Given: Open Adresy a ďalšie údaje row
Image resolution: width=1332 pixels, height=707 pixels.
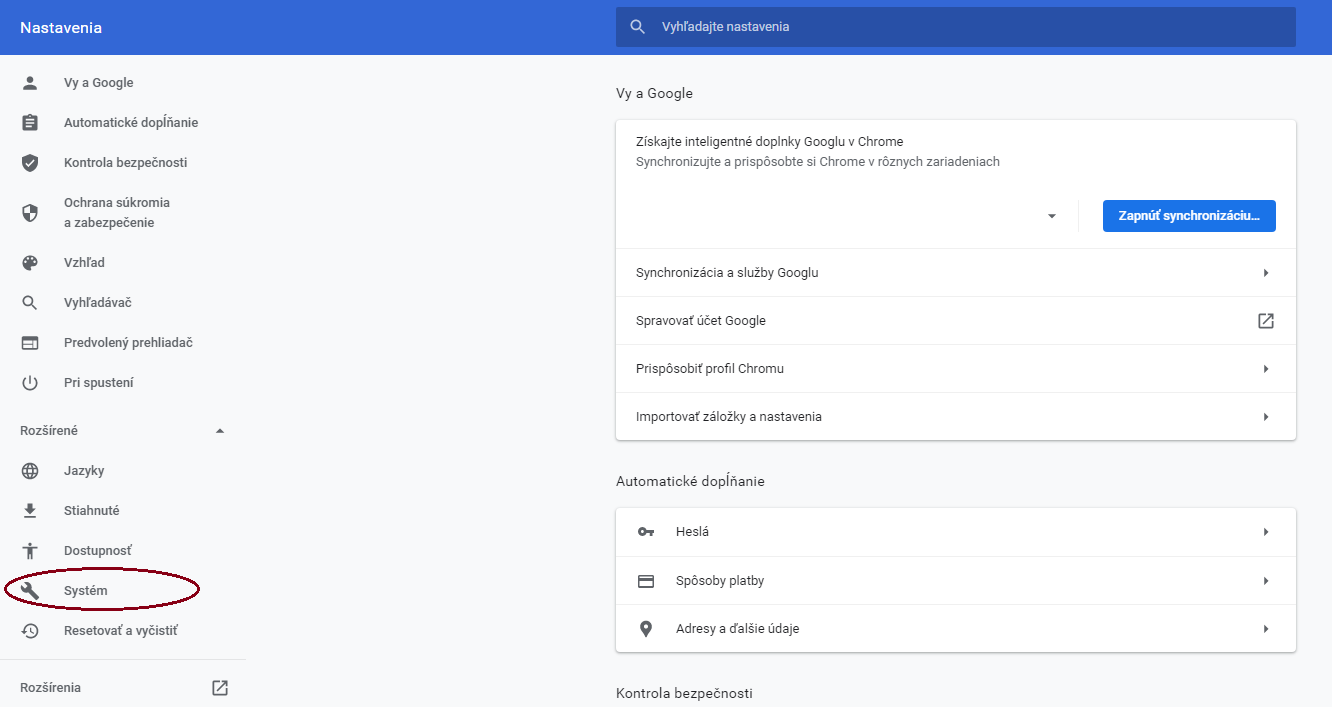Looking at the screenshot, I should [x=956, y=629].
